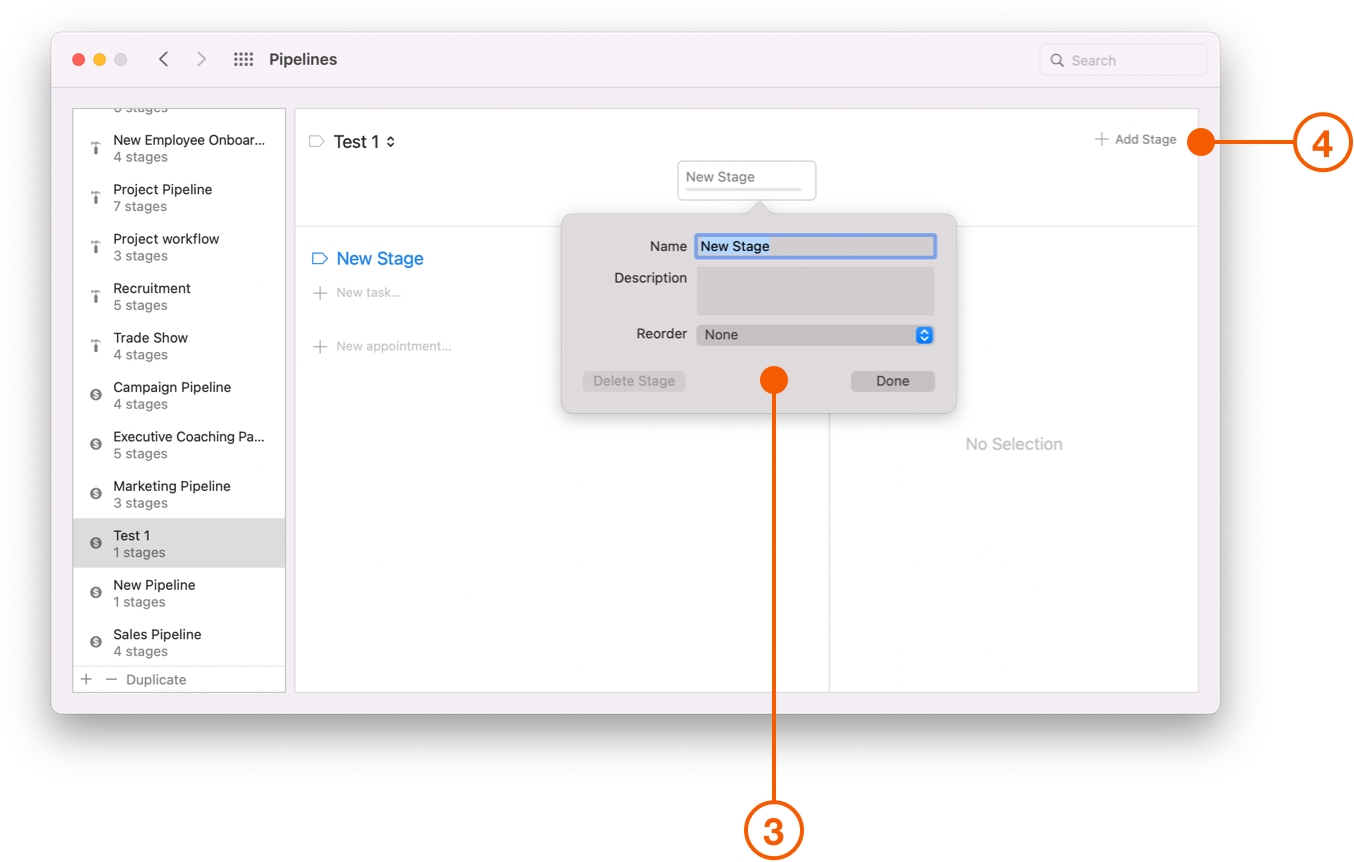Image resolution: width=1354 pixels, height=862 pixels.
Task: Click the funnel icon beside Recruitment pipeline
Action: coord(95,296)
